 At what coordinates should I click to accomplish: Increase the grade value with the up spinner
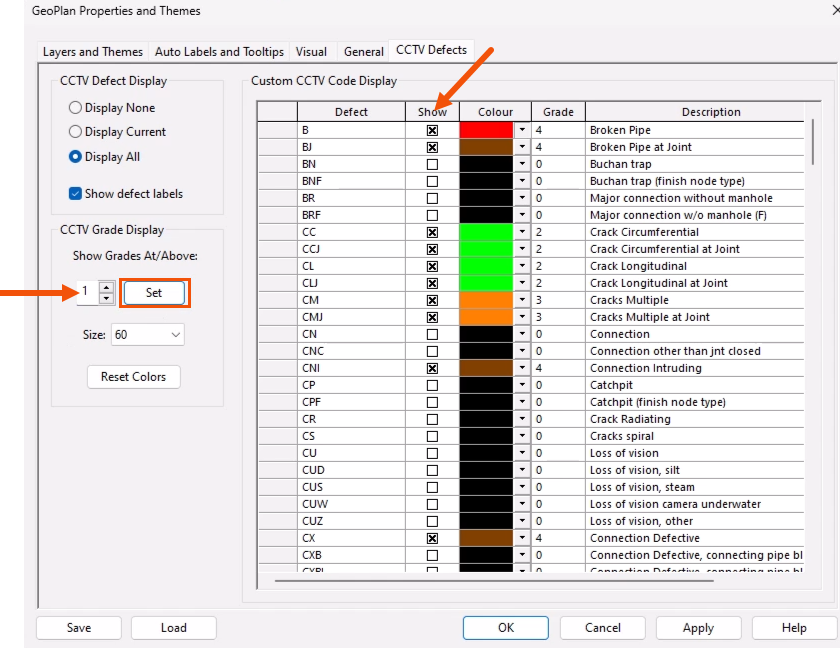point(106,287)
